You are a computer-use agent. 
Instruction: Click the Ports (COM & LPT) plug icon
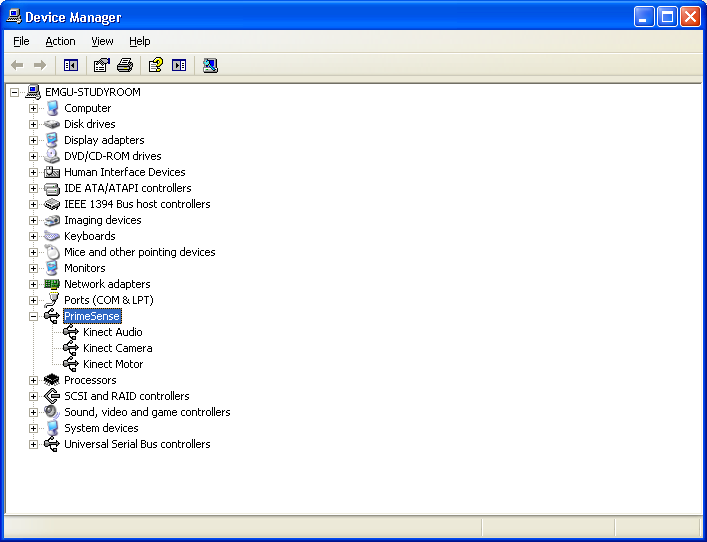(x=52, y=300)
